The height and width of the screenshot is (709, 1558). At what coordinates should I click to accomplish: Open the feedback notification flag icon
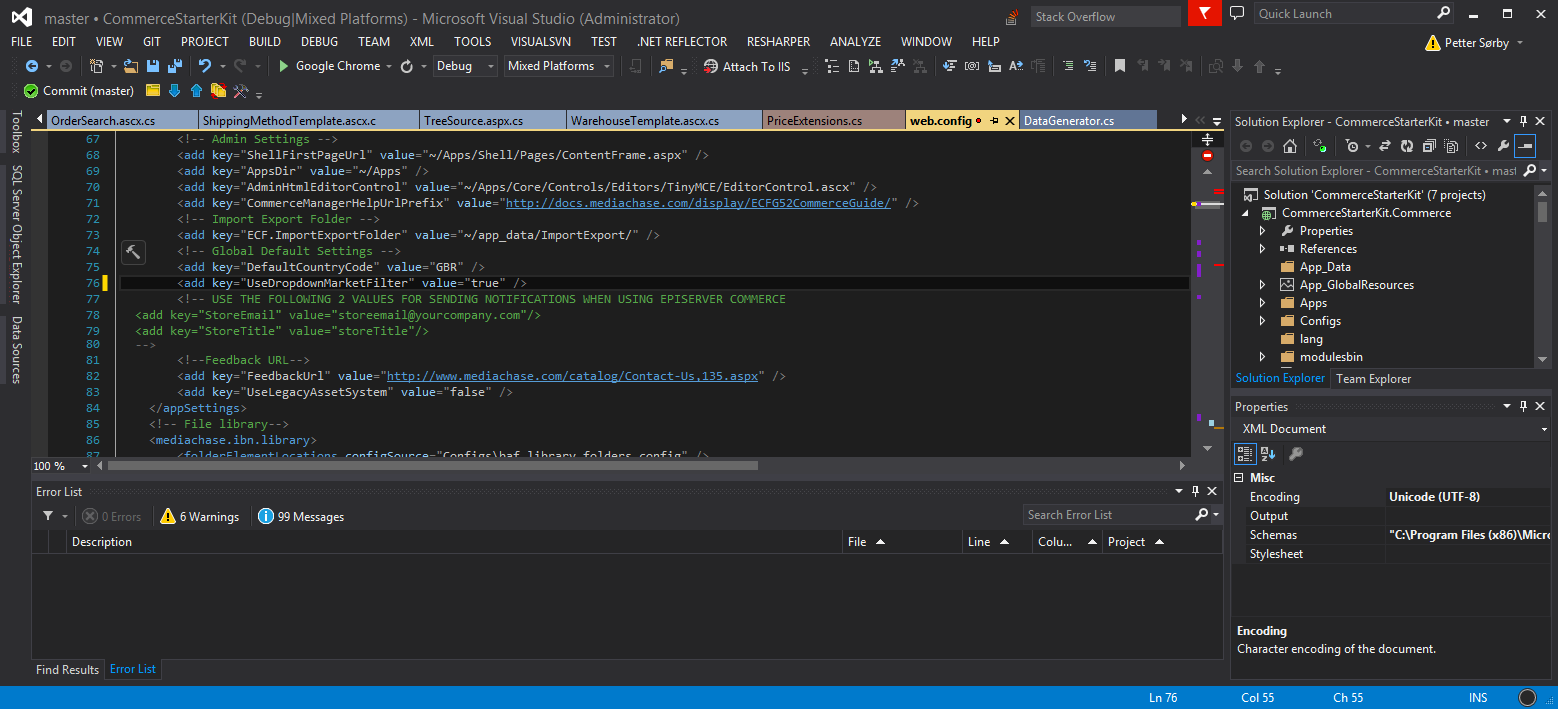point(1204,14)
